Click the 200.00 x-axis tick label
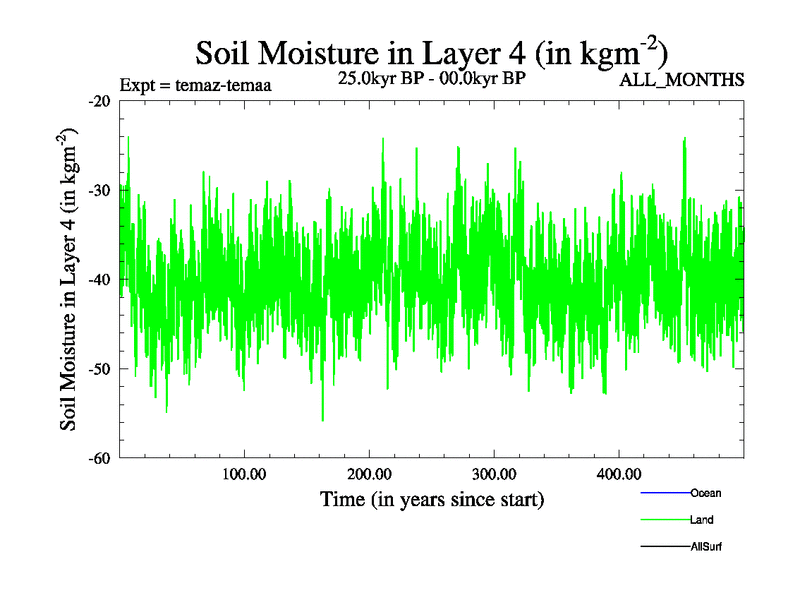Image resolution: width=800 pixels, height=600 pixels. point(369,474)
